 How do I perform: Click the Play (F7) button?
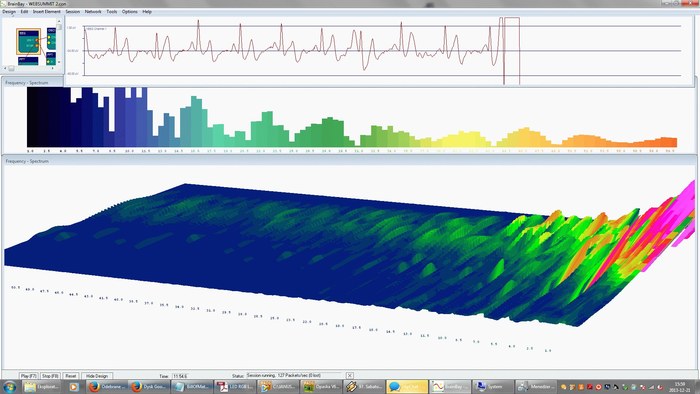pos(29,376)
